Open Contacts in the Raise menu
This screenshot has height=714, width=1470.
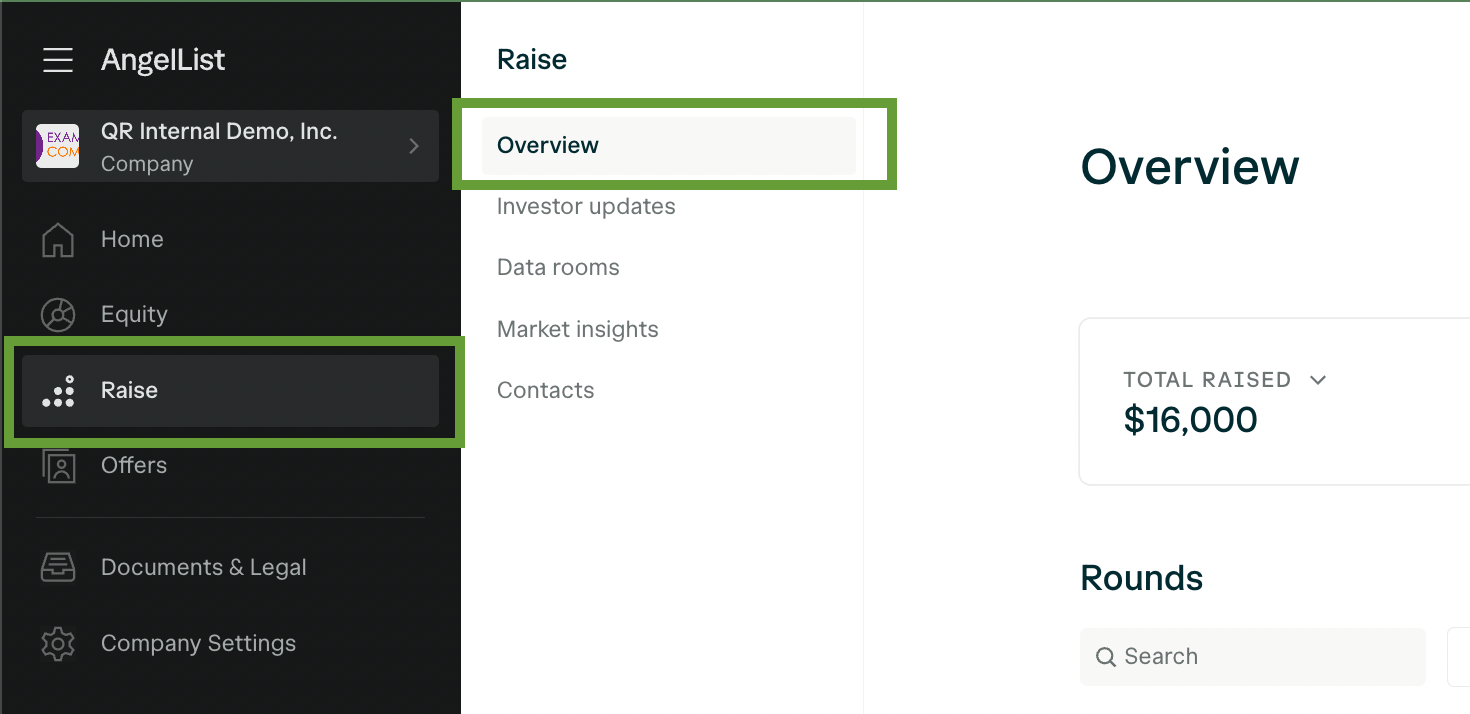point(546,391)
